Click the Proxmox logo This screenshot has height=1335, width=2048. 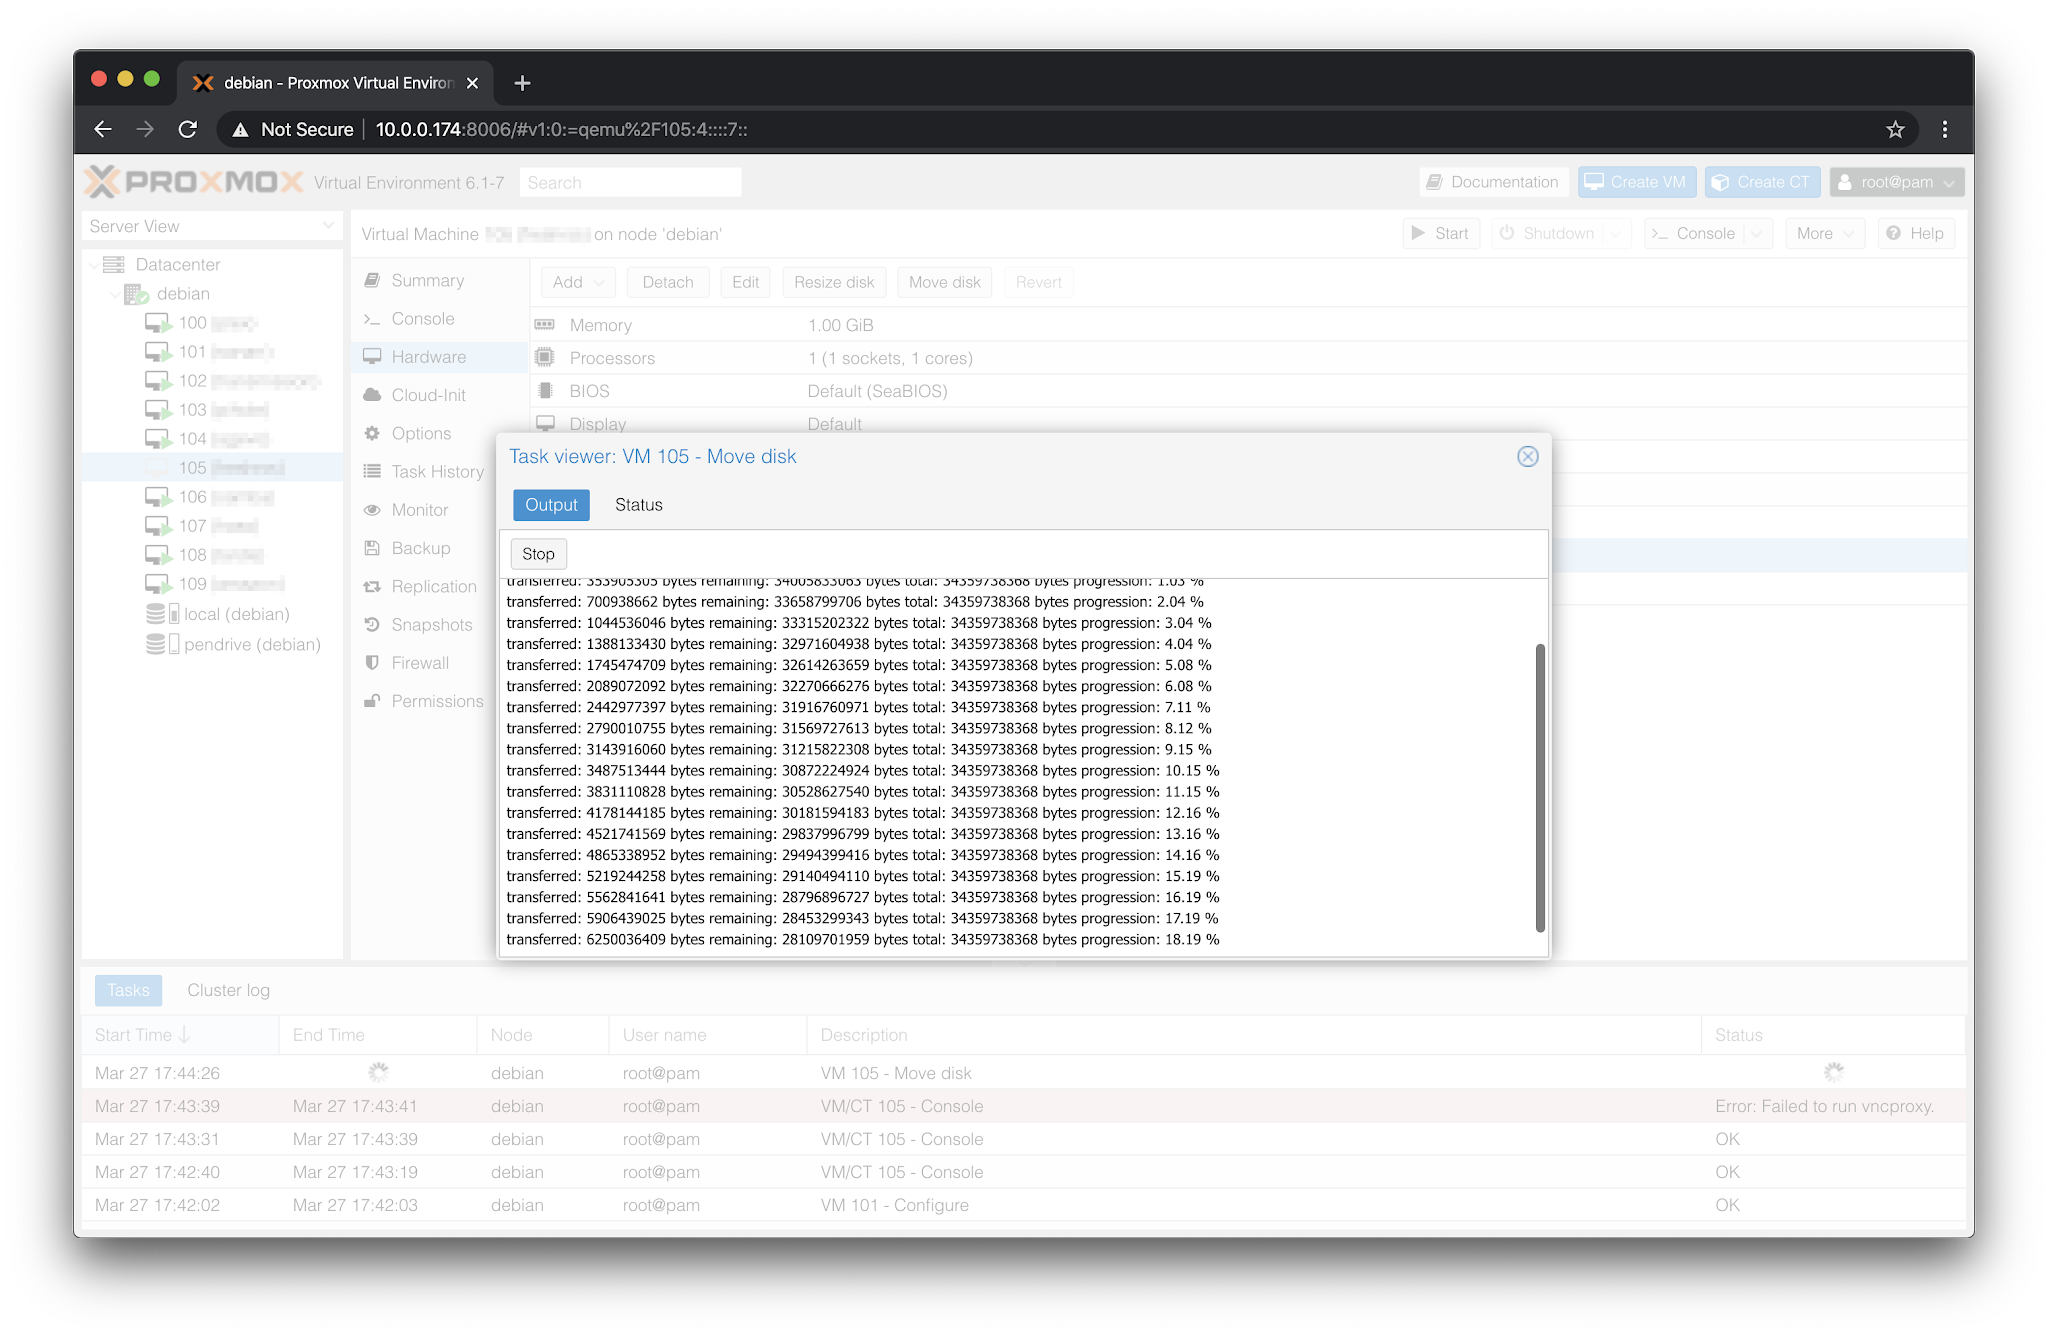[194, 182]
